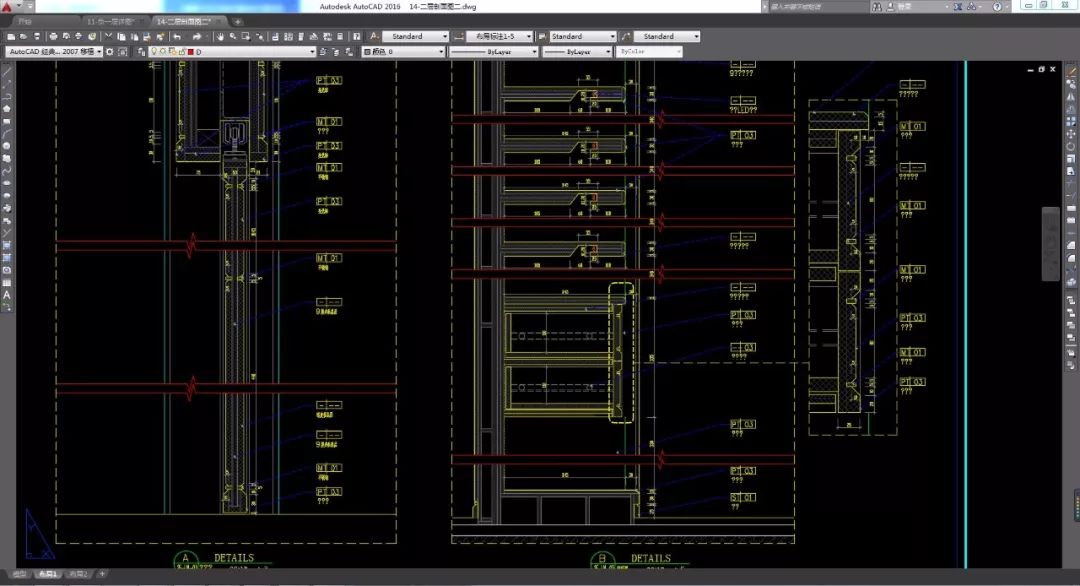
Task: Click the workspace settings gear icon
Action: (x=112, y=51)
